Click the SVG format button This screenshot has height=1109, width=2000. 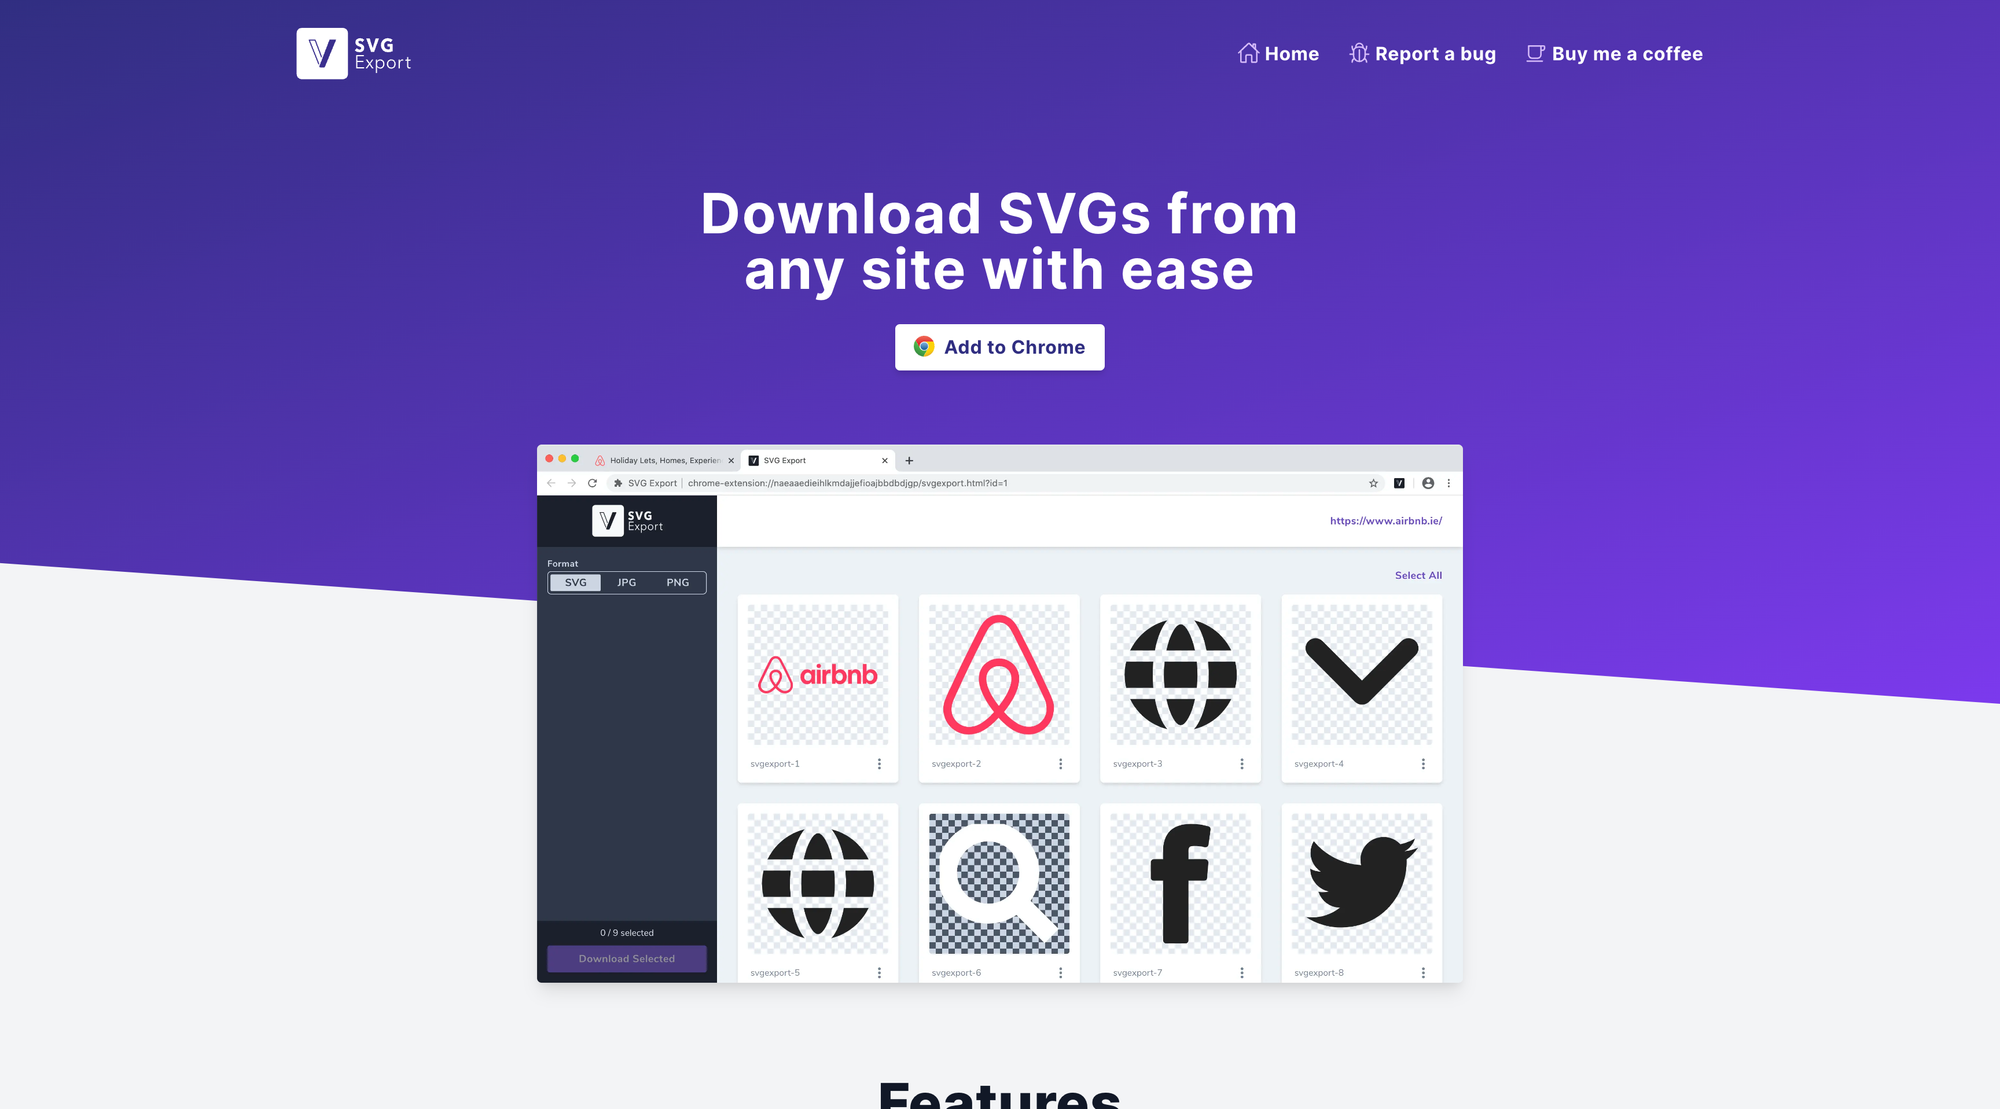(x=573, y=582)
